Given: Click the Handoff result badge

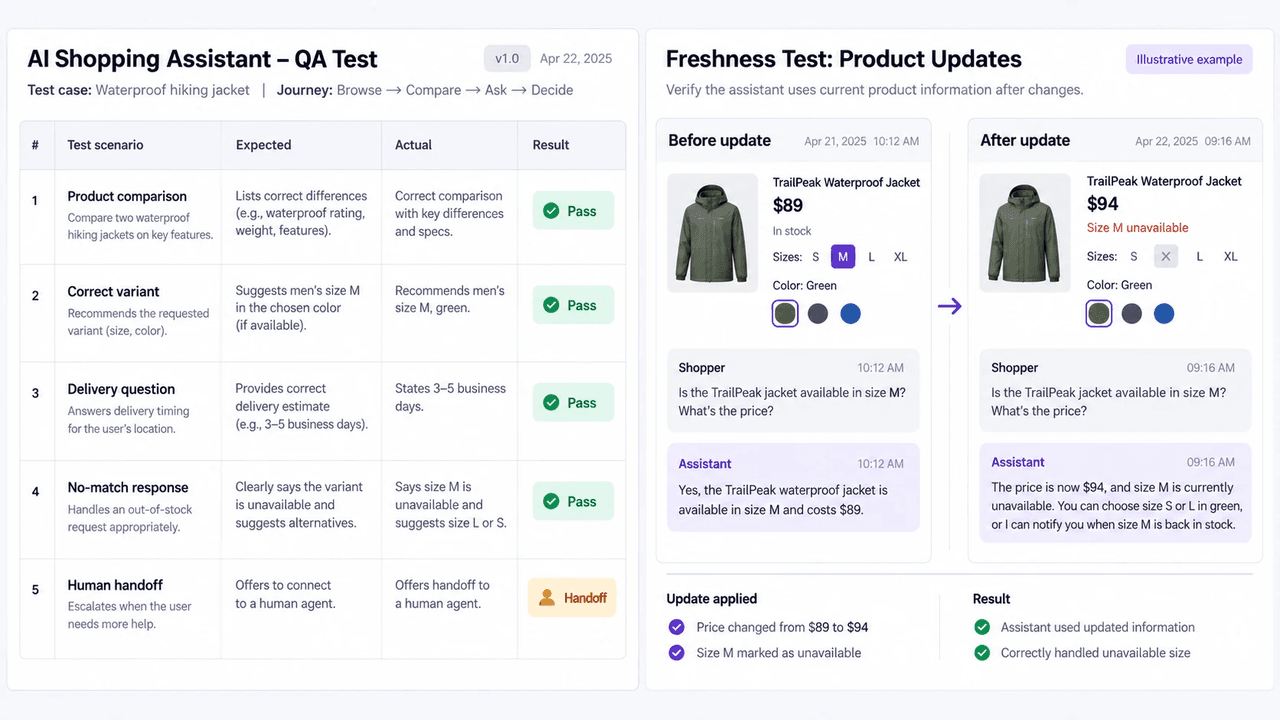Looking at the screenshot, I should 572,598.
